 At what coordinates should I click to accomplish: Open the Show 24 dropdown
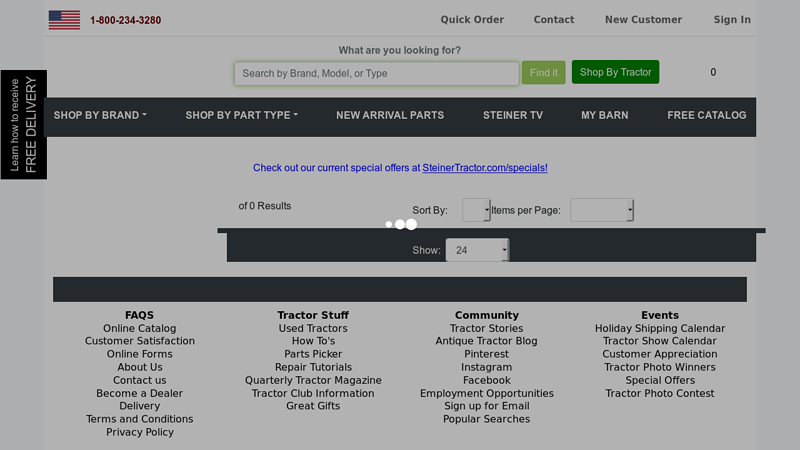point(477,250)
